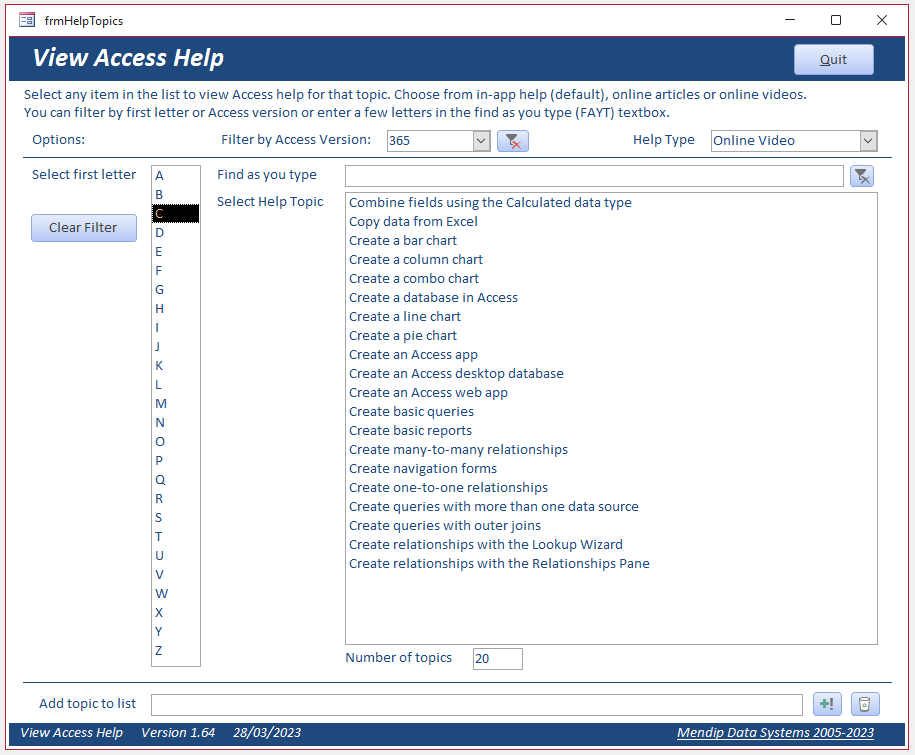
Task: Open the Access Version dropdown arrow
Action: tap(481, 141)
